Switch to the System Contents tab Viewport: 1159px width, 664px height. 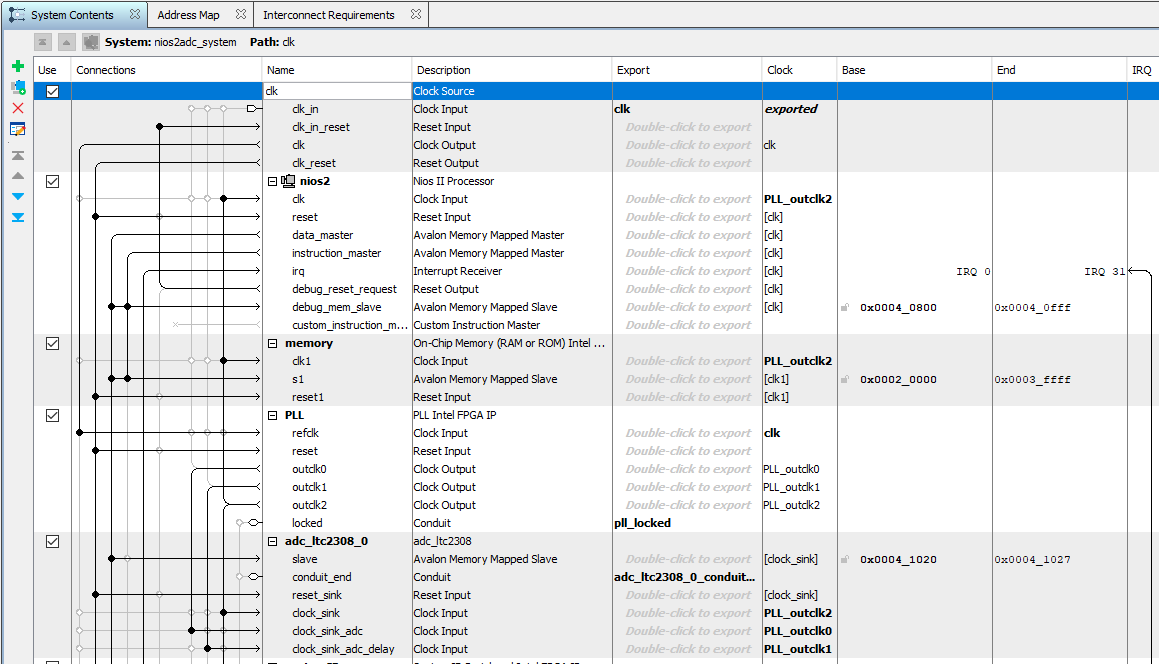(72, 15)
